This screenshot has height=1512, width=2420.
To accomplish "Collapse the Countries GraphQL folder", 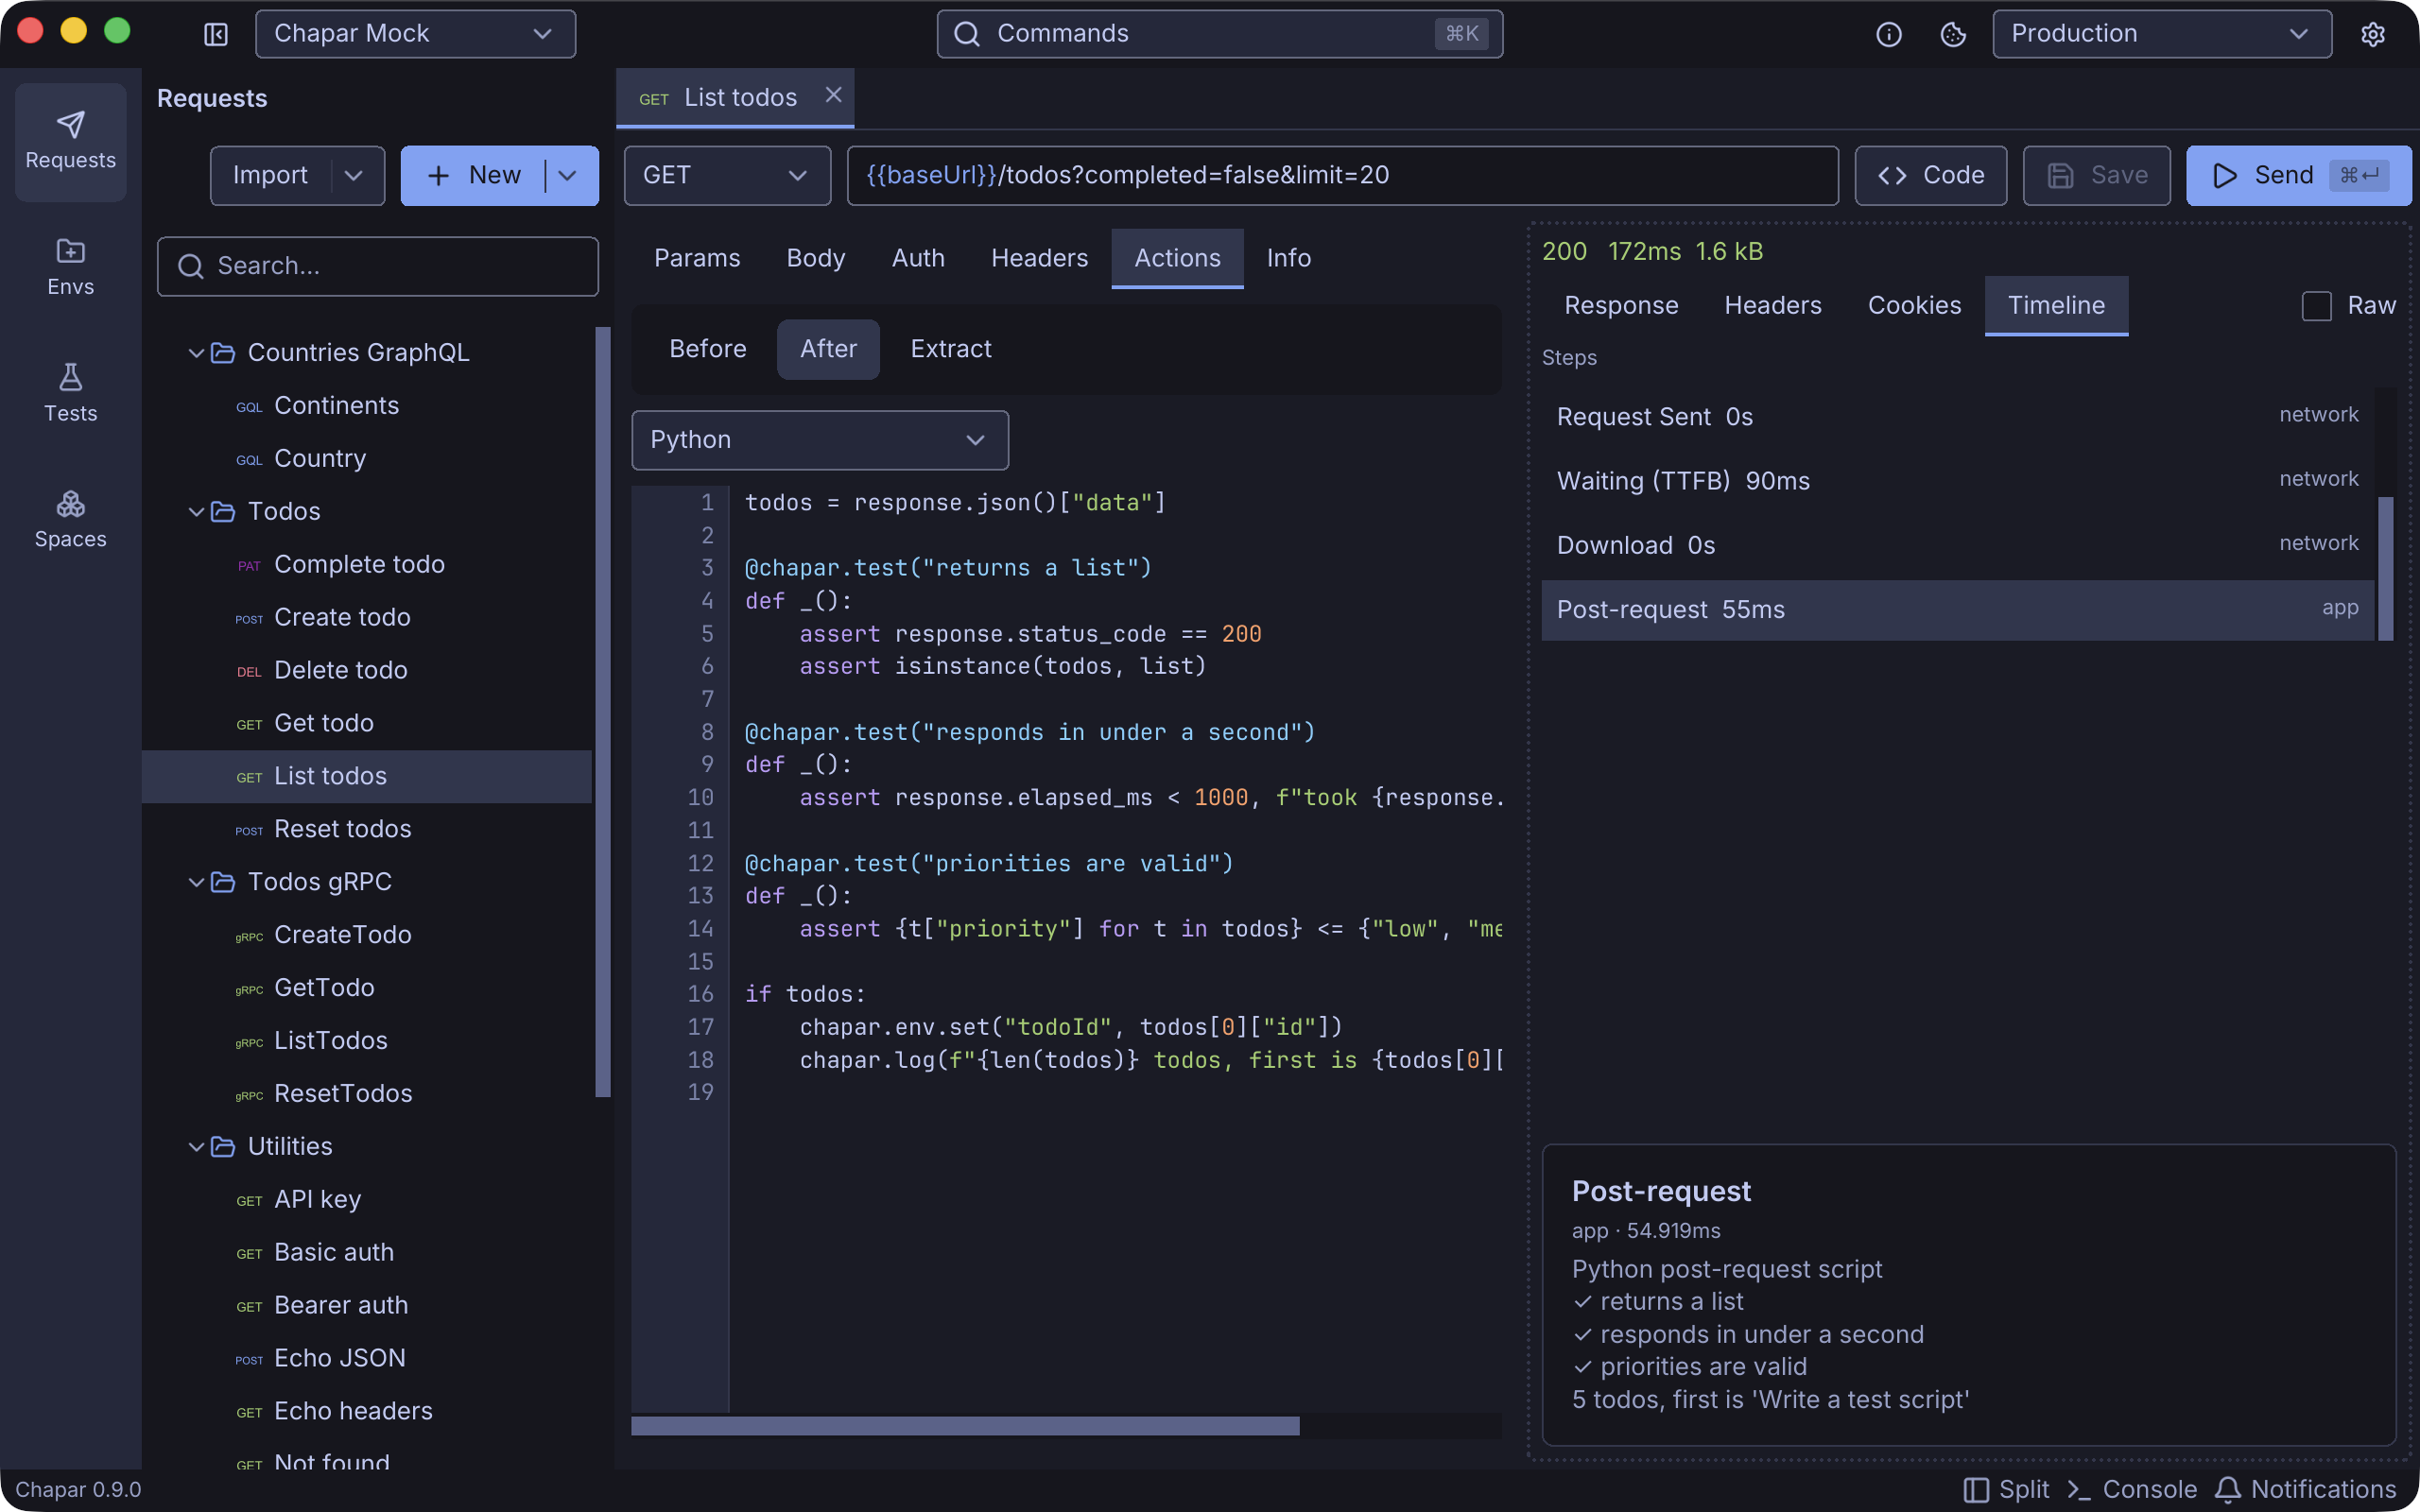I will point(196,353).
